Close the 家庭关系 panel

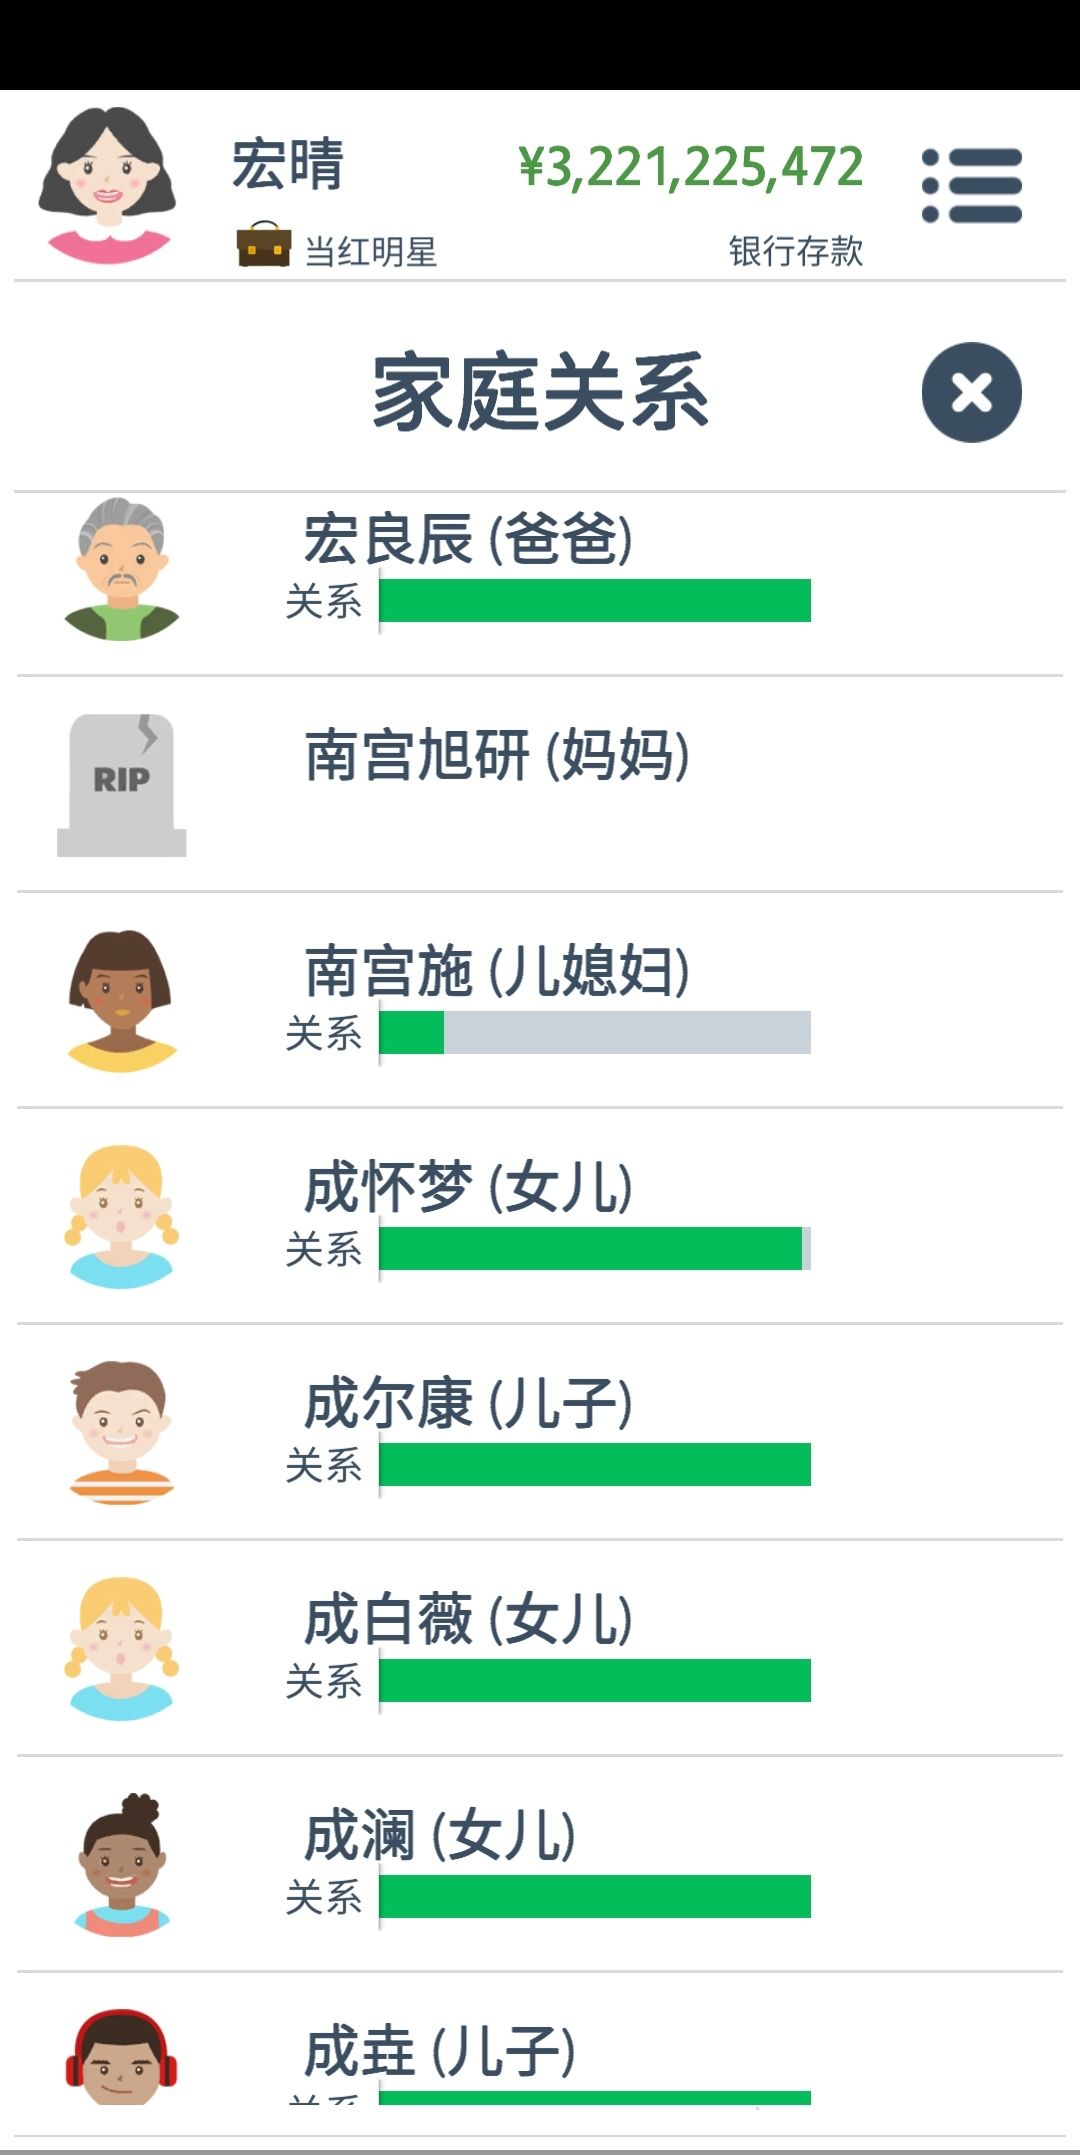[x=971, y=392]
